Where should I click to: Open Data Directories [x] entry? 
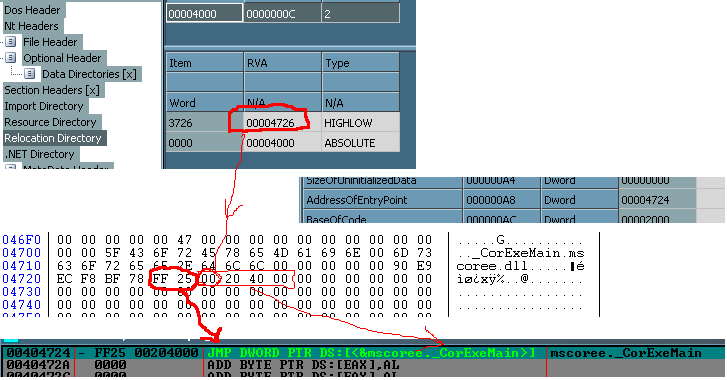tap(89, 74)
